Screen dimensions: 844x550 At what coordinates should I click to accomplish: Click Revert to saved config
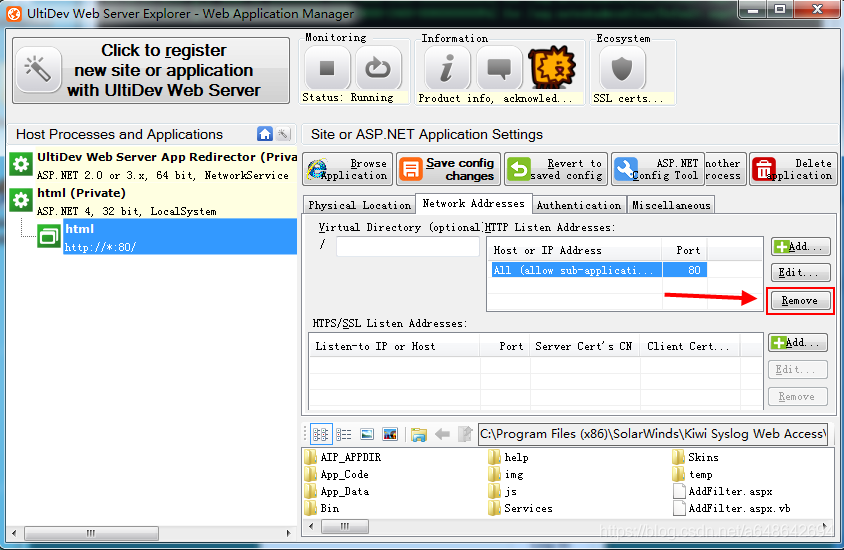click(555, 169)
